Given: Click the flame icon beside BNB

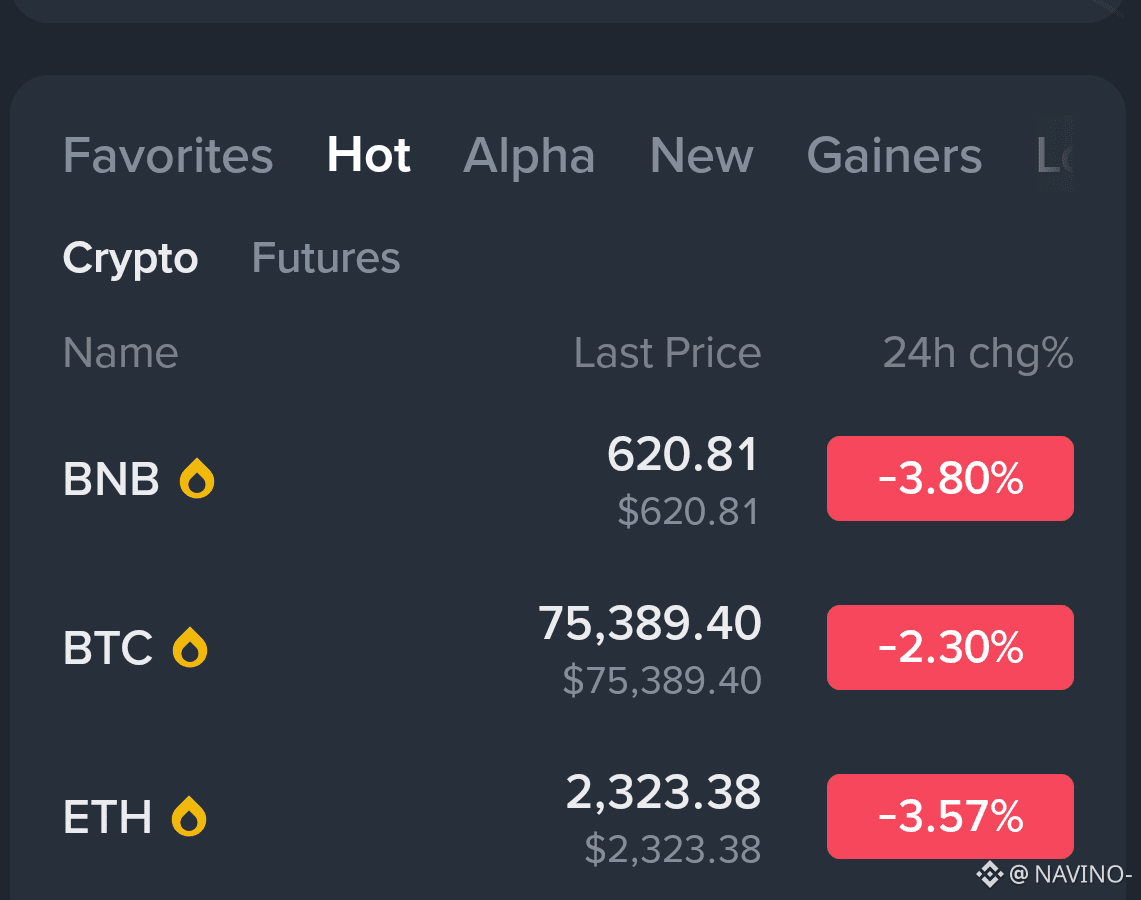Looking at the screenshot, I should coord(197,478).
